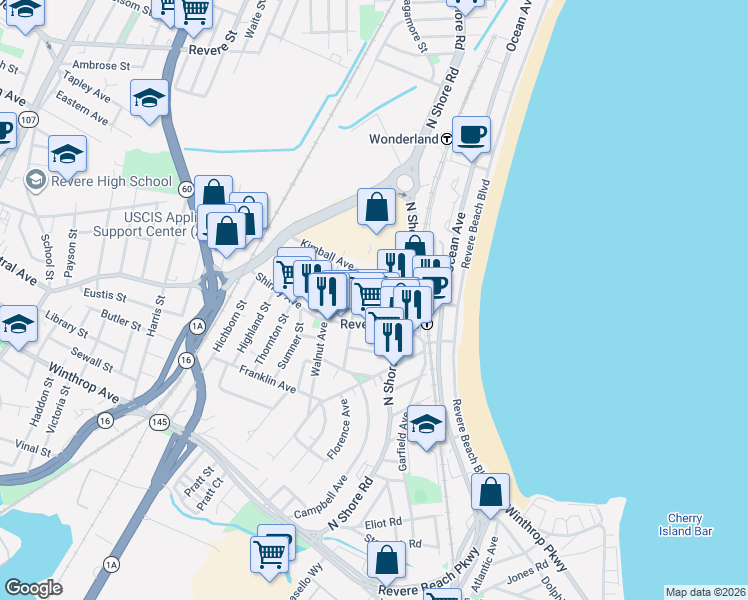Click the USCIS Support Center label

coord(145,224)
